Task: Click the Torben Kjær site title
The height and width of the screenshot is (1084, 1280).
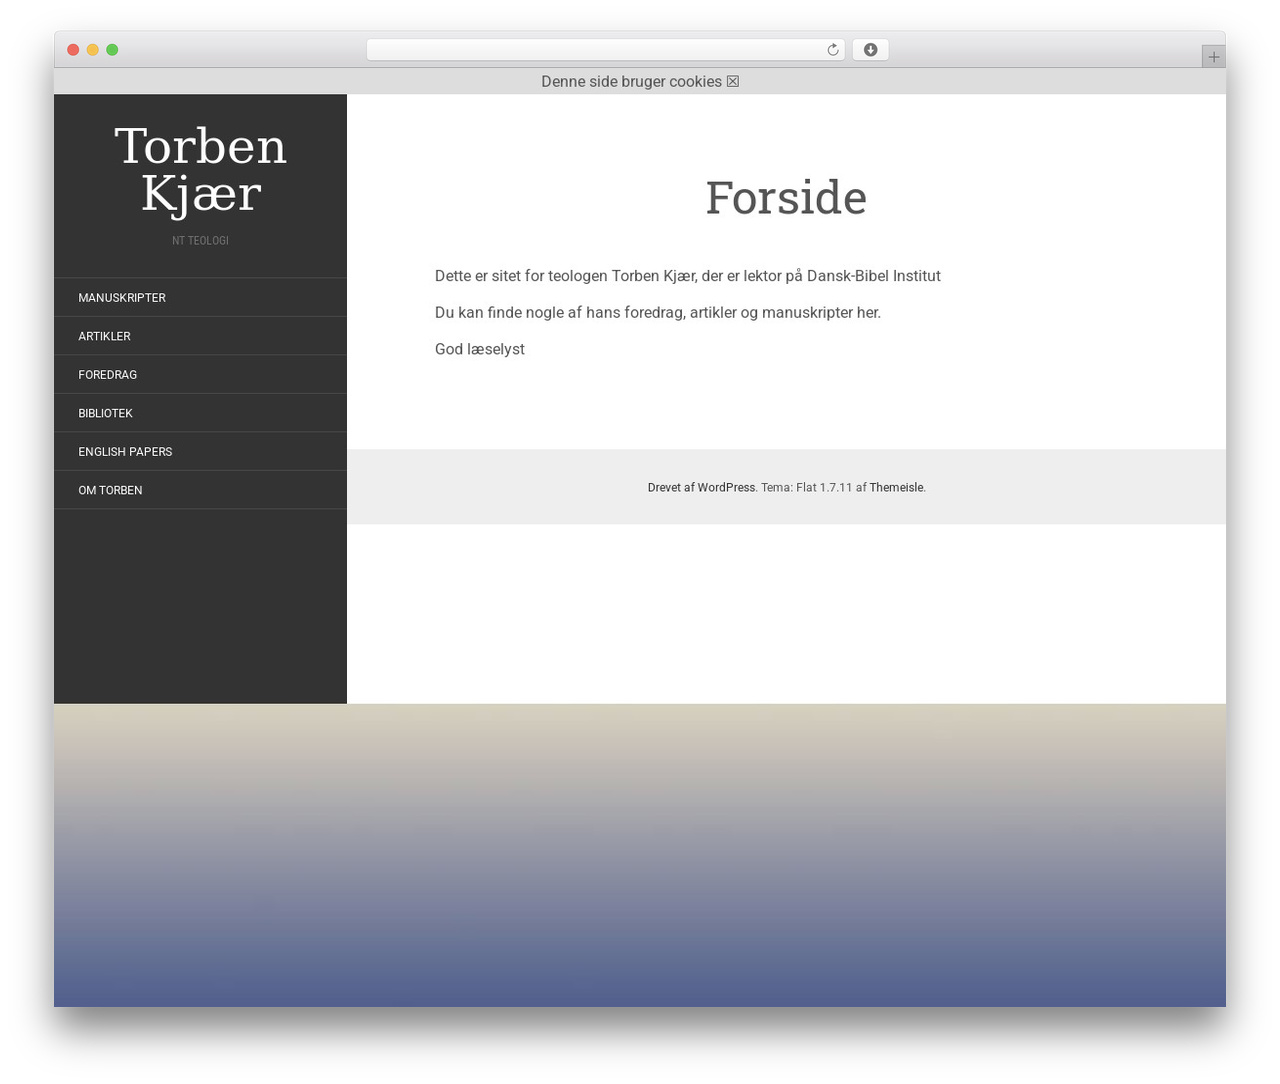Action: click(201, 170)
